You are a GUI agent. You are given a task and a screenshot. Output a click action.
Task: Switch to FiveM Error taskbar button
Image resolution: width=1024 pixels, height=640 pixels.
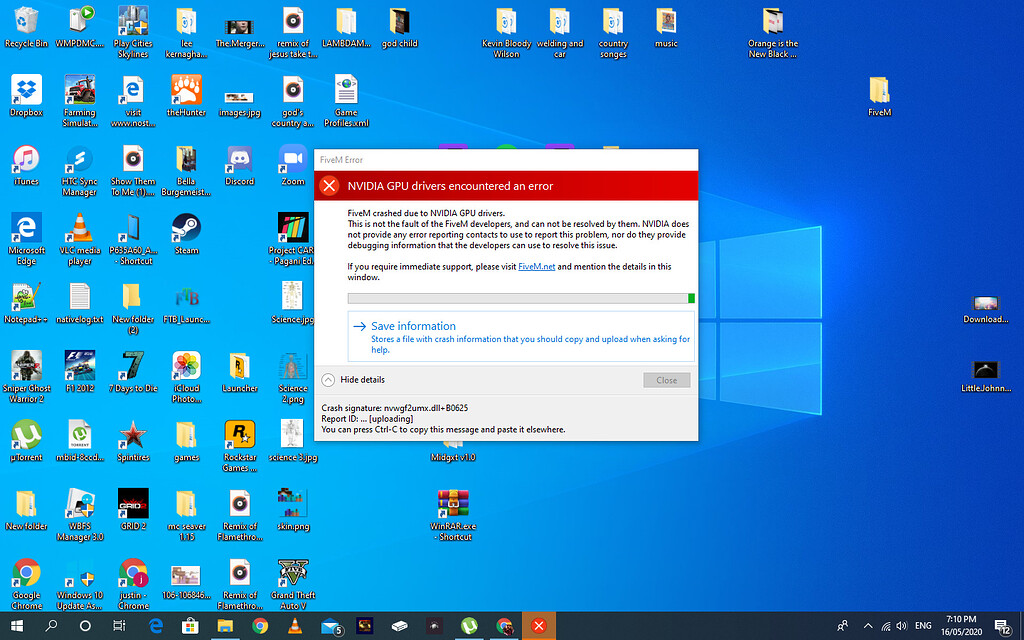[x=539, y=626]
